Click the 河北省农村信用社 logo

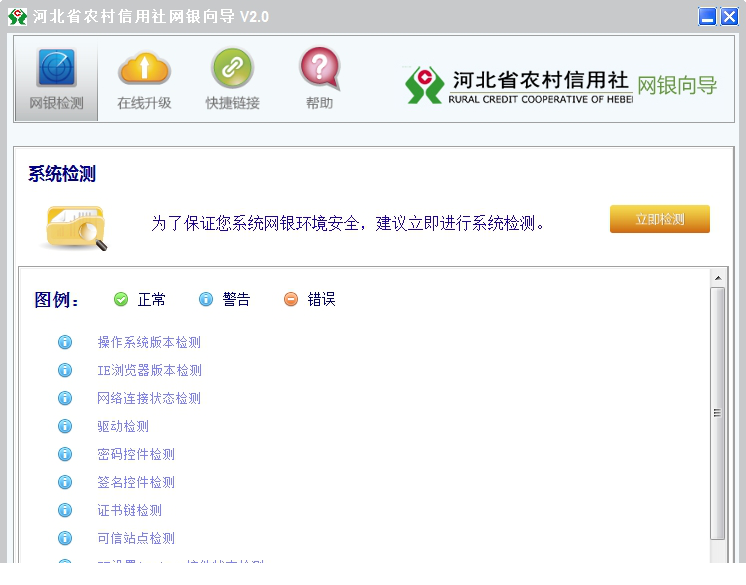pyautogui.click(x=519, y=86)
